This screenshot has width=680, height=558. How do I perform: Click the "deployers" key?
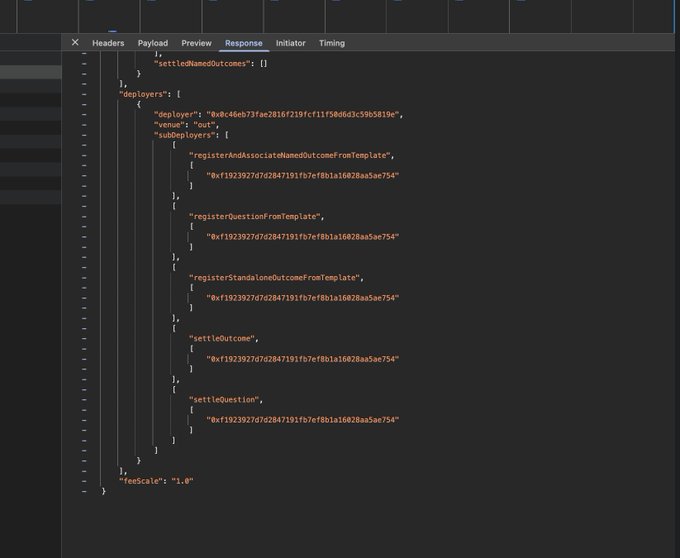pyautogui.click(x=144, y=94)
